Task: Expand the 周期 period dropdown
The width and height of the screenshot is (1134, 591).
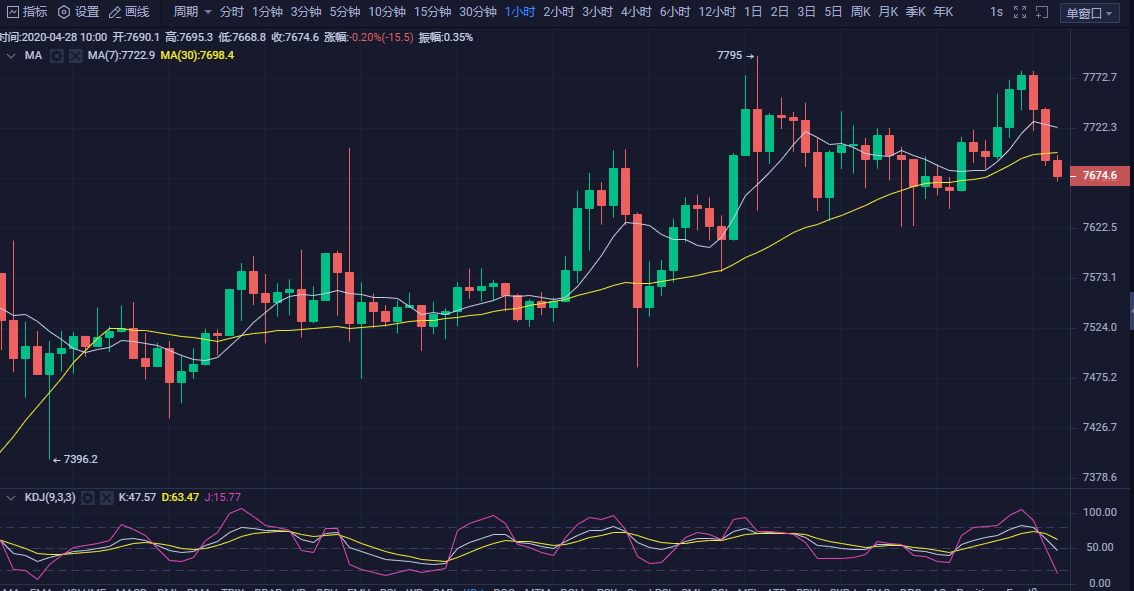Action: click(192, 12)
